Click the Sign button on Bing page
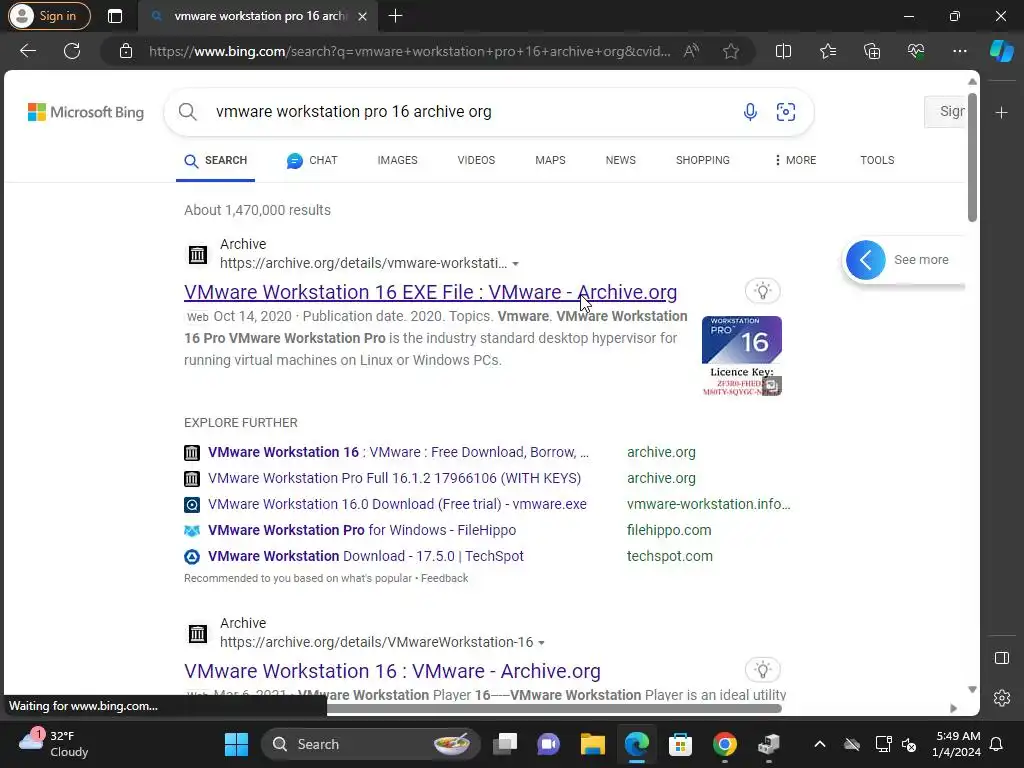The width and height of the screenshot is (1024, 768). [946, 112]
